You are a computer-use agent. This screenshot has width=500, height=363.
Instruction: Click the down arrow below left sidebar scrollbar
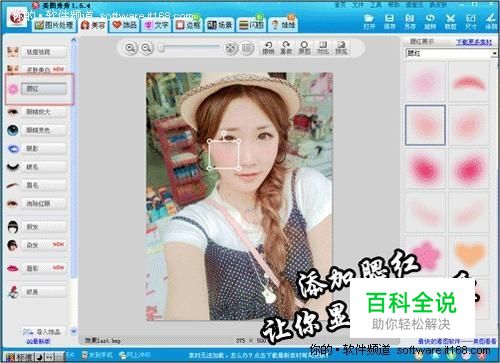coord(74,331)
